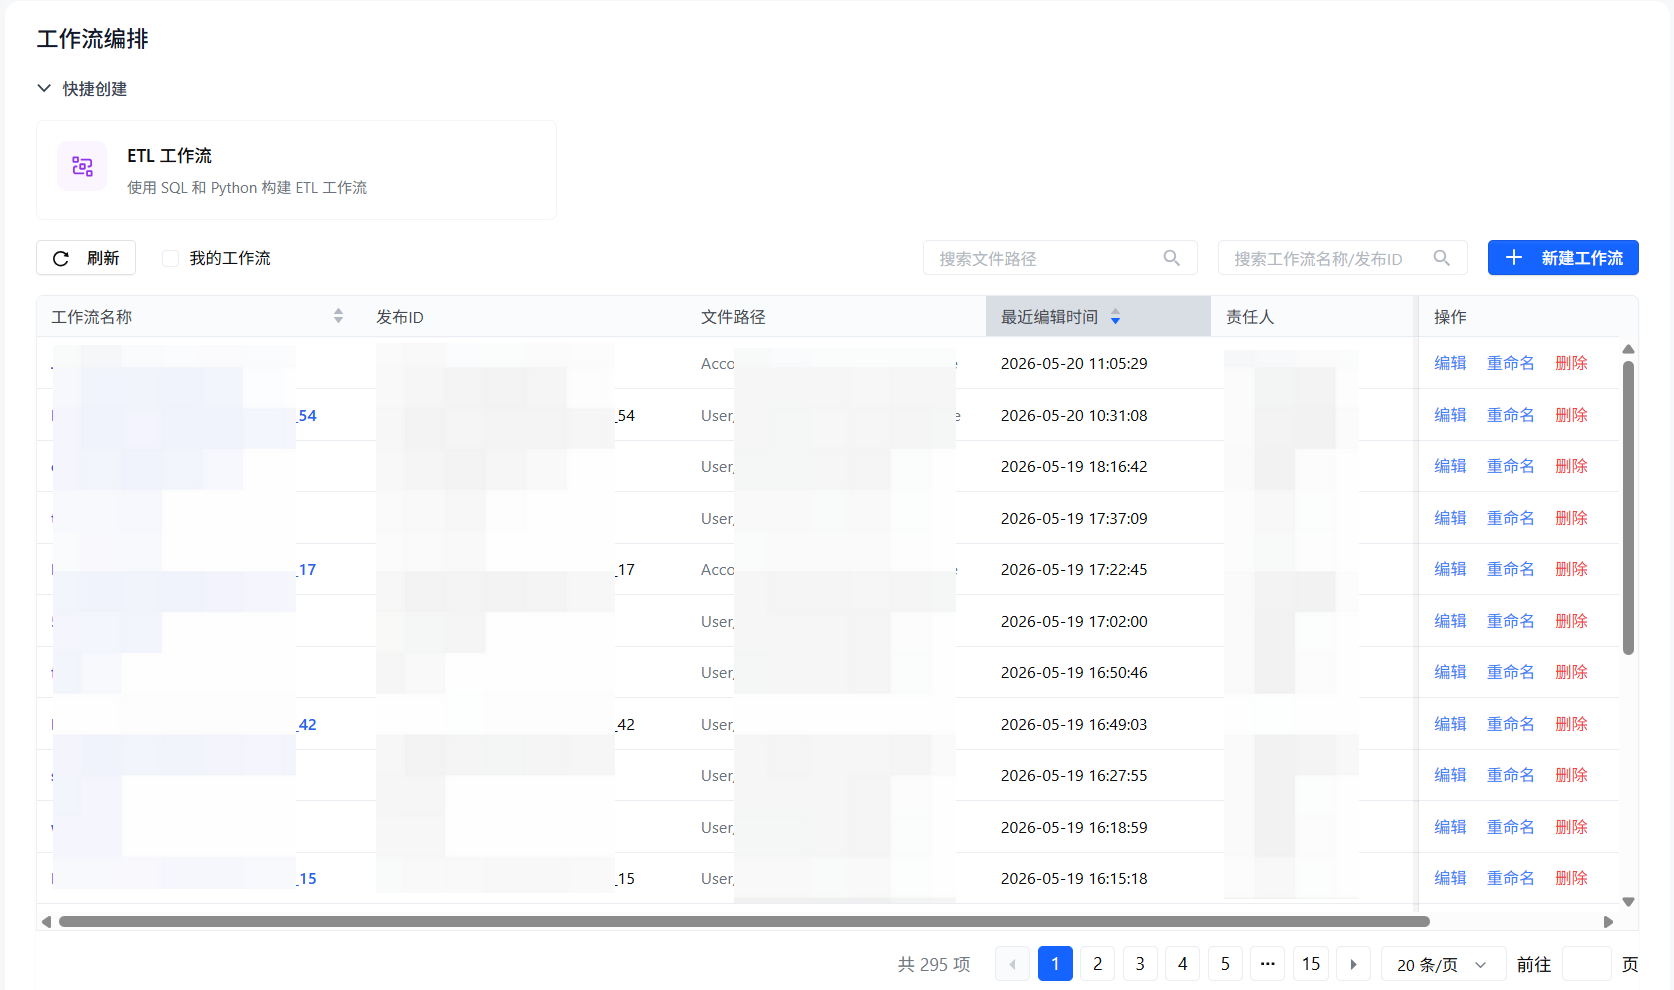Open the ETL 工作流 quick-create card
This screenshot has height=990, width=1674.
point(296,170)
